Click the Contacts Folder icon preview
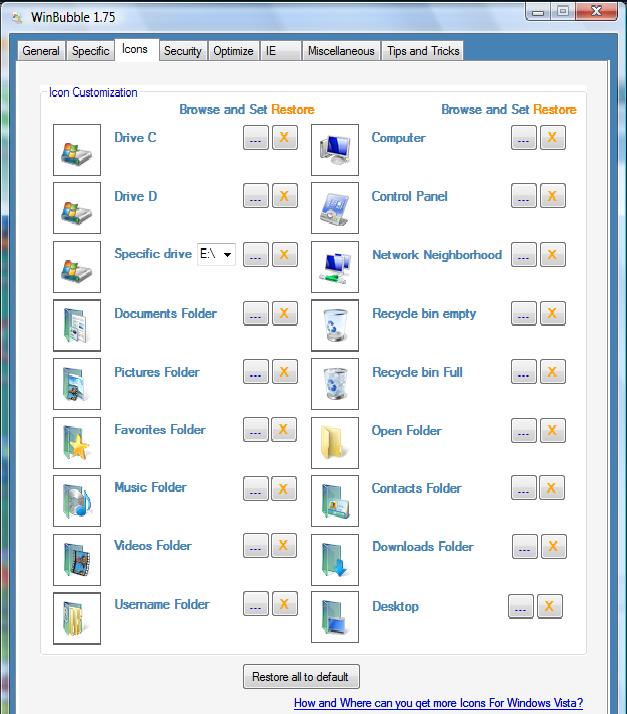The image size is (627, 714). point(335,501)
